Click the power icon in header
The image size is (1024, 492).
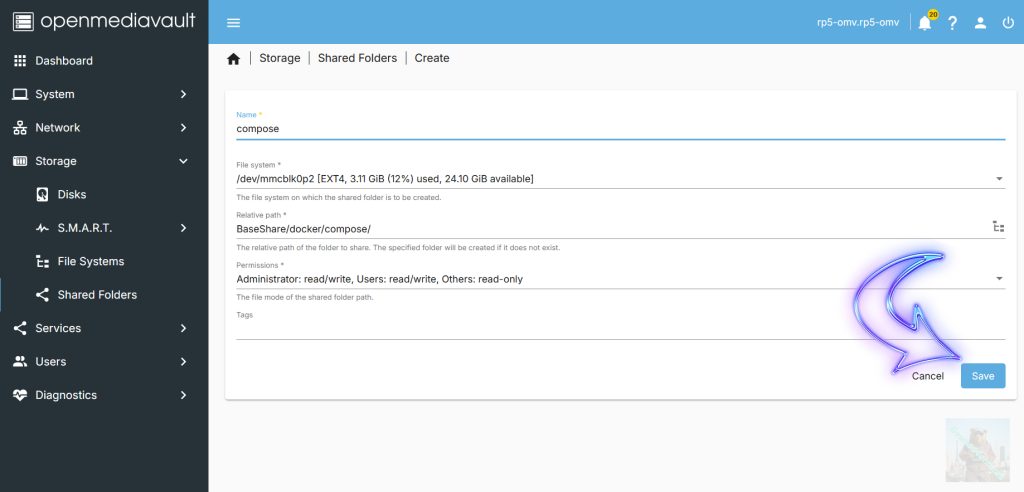pyautogui.click(x=1007, y=23)
